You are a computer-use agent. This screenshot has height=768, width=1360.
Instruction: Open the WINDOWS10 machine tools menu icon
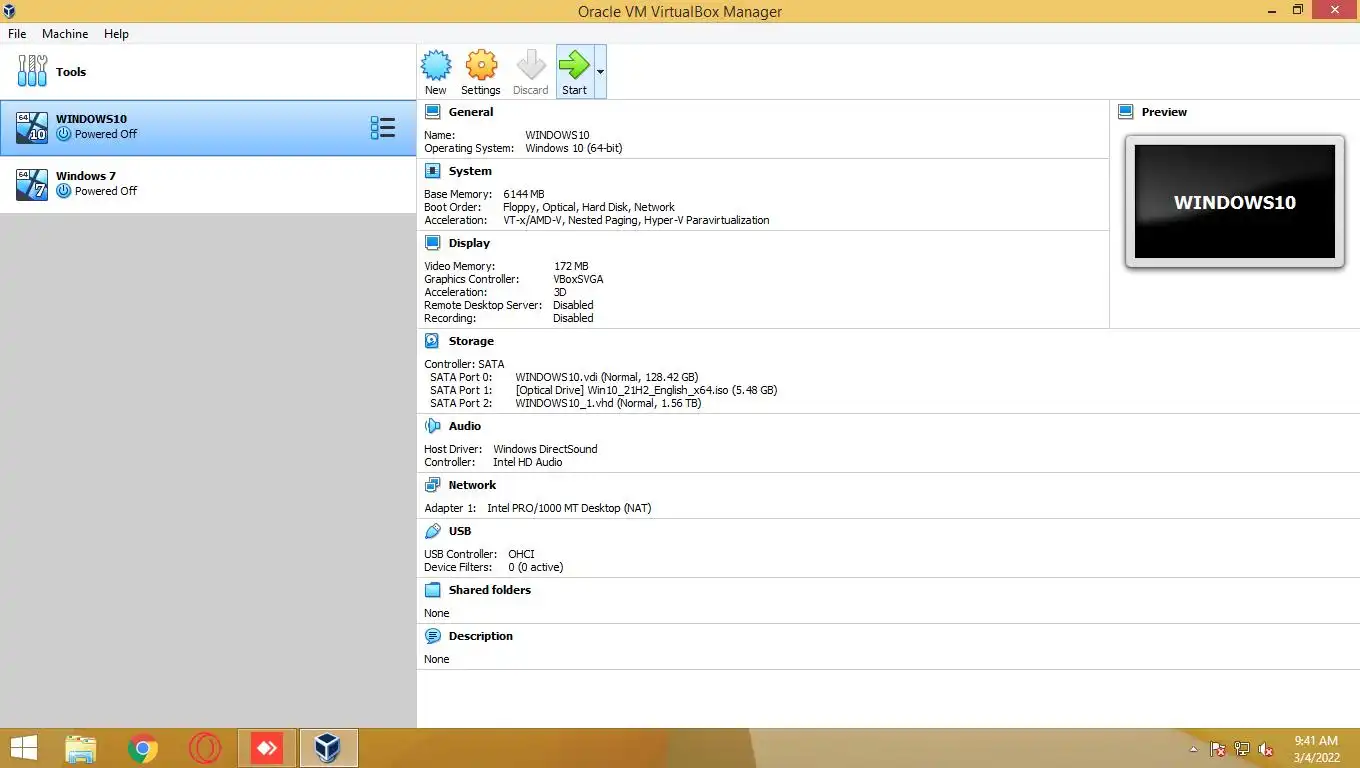click(x=382, y=127)
